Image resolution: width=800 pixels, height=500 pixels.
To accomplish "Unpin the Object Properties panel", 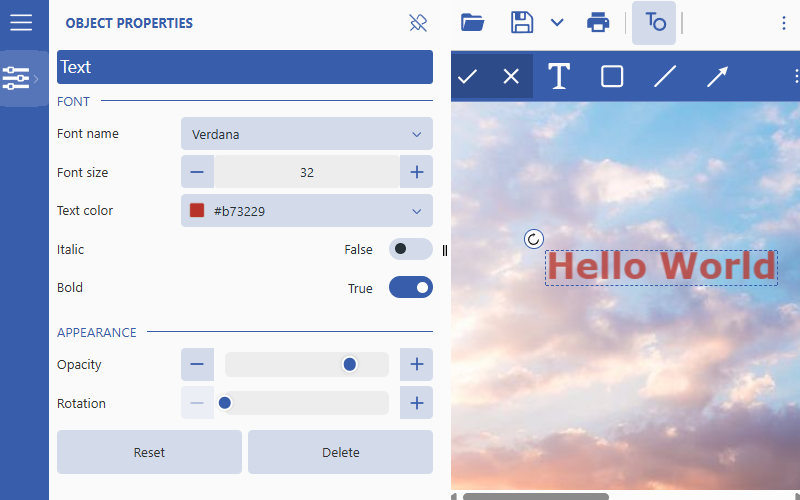I will [418, 23].
